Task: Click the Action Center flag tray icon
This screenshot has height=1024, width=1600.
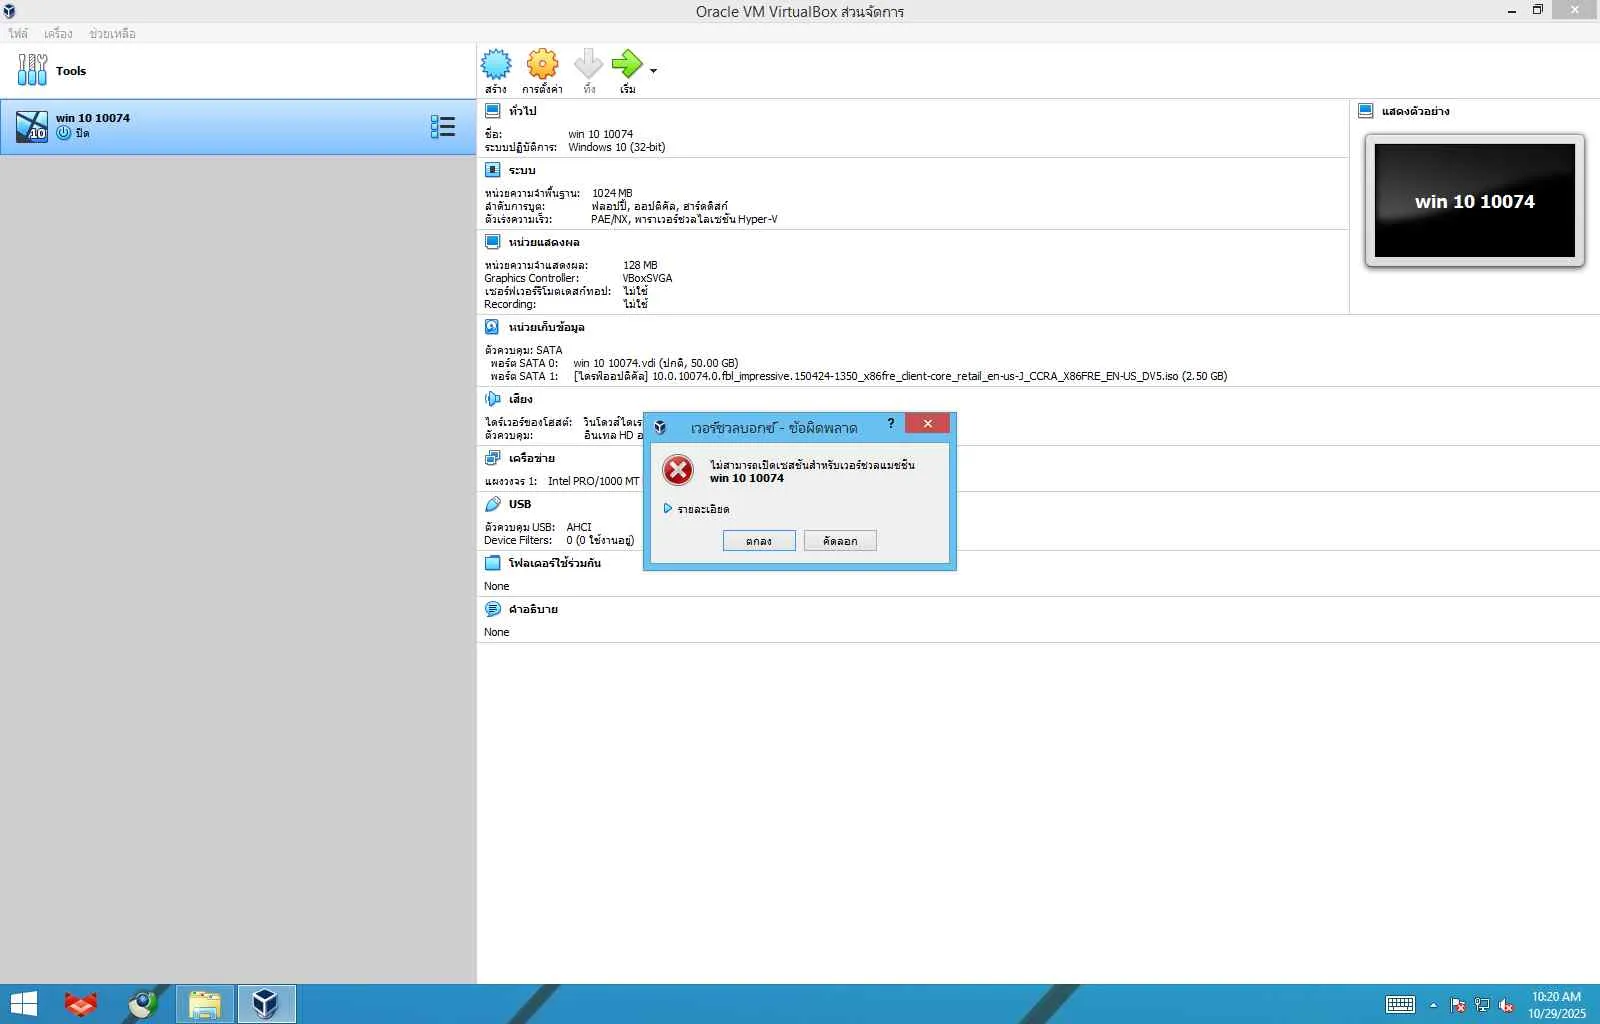Action: click(x=1458, y=1005)
